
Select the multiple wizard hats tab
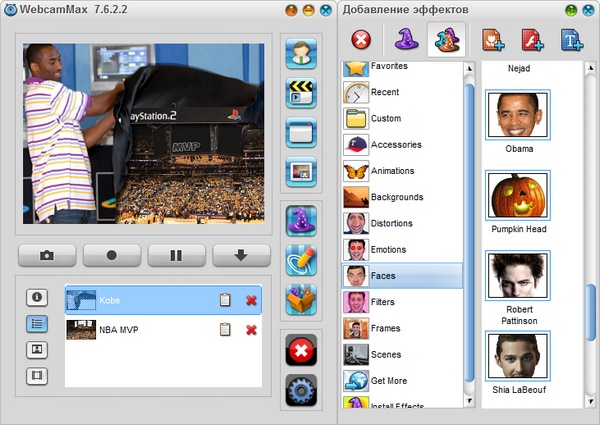pyautogui.click(x=447, y=39)
